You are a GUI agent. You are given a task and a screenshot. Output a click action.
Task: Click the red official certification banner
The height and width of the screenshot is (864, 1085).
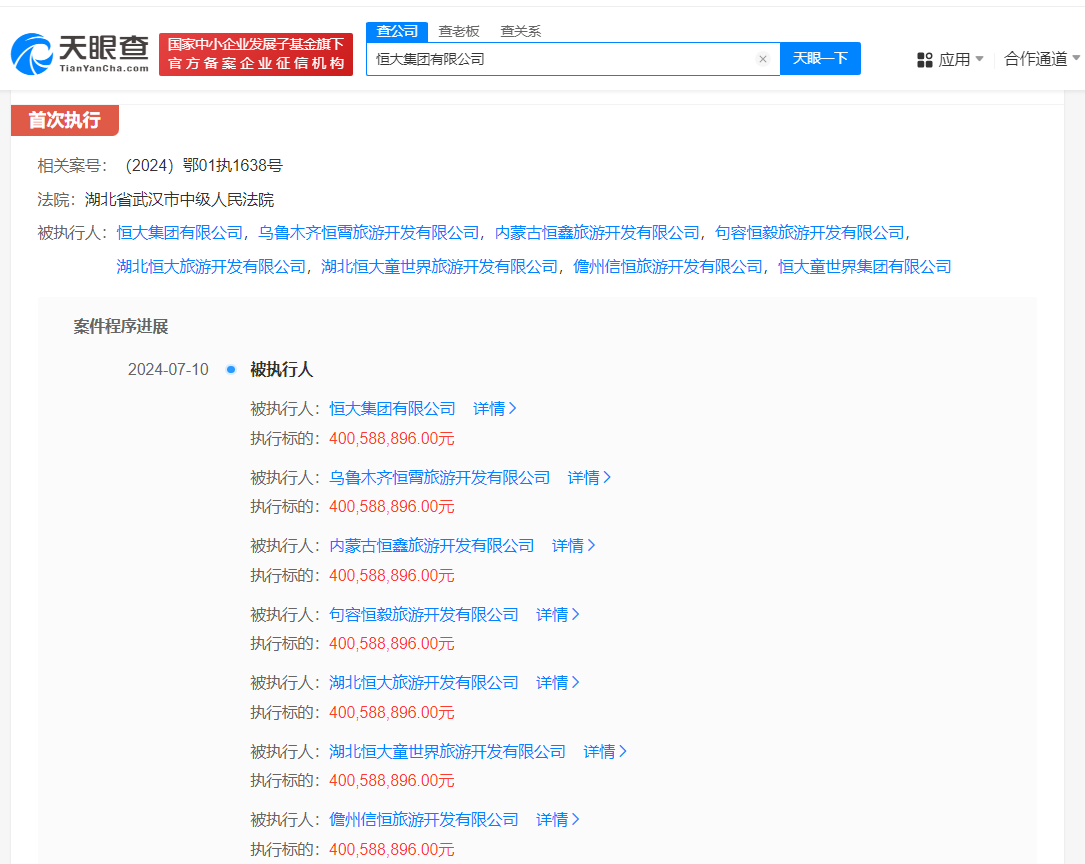coord(256,53)
